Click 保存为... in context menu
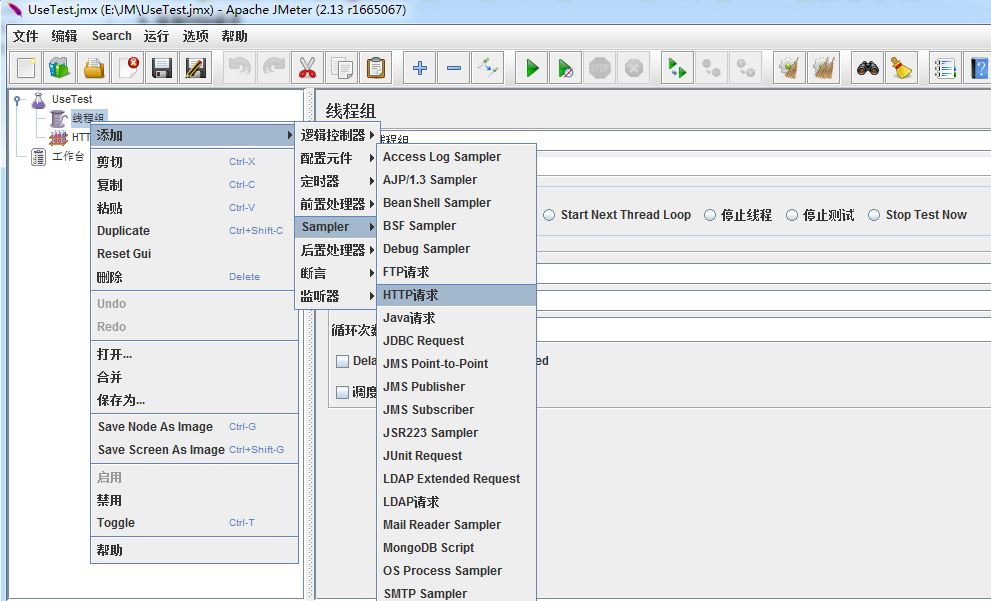991x601 pixels. 193,400
